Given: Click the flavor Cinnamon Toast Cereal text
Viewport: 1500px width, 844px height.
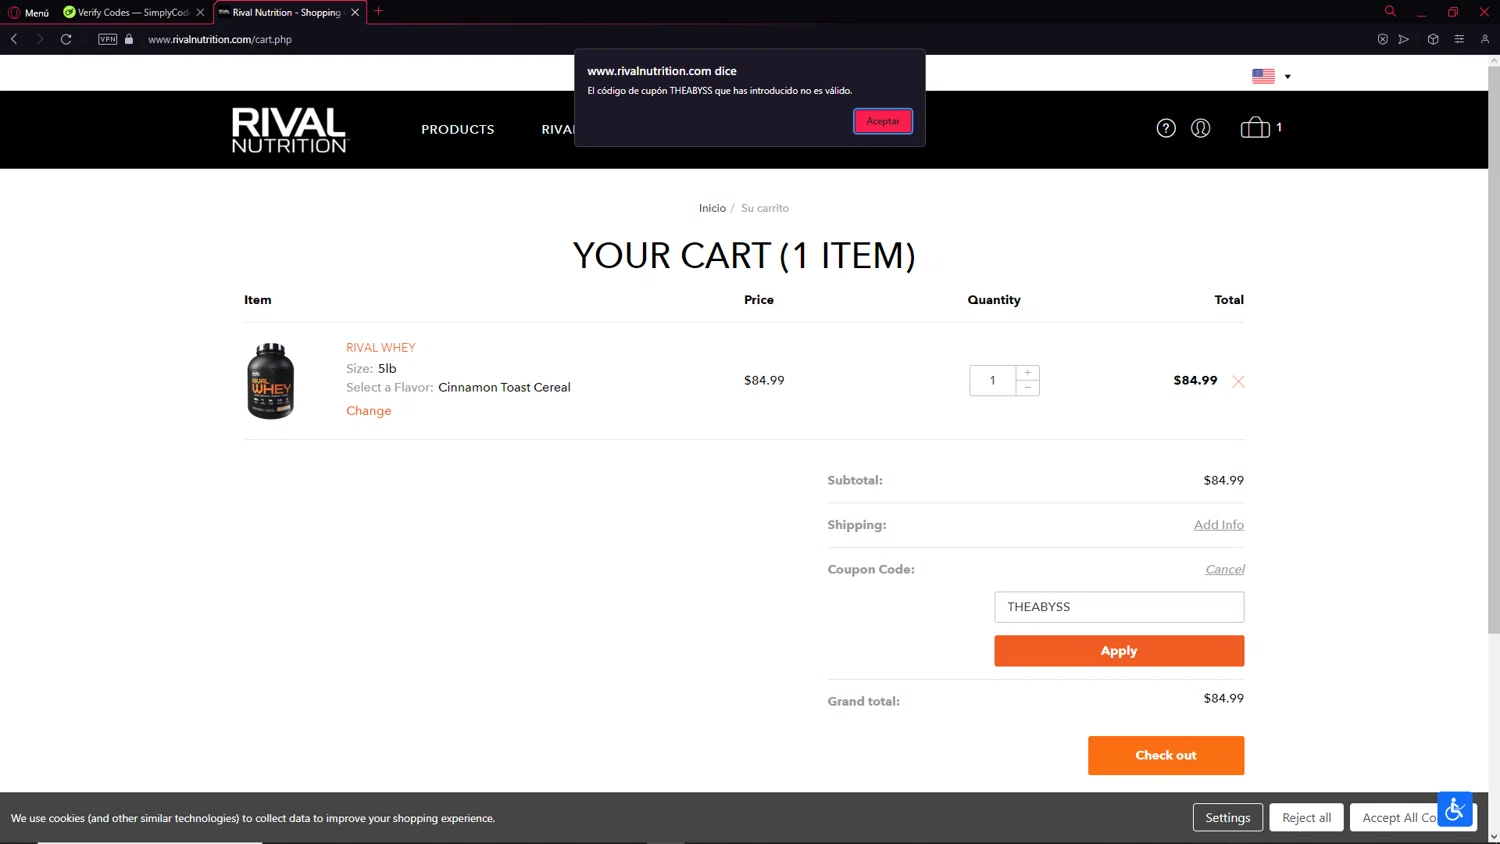Looking at the screenshot, I should point(504,387).
